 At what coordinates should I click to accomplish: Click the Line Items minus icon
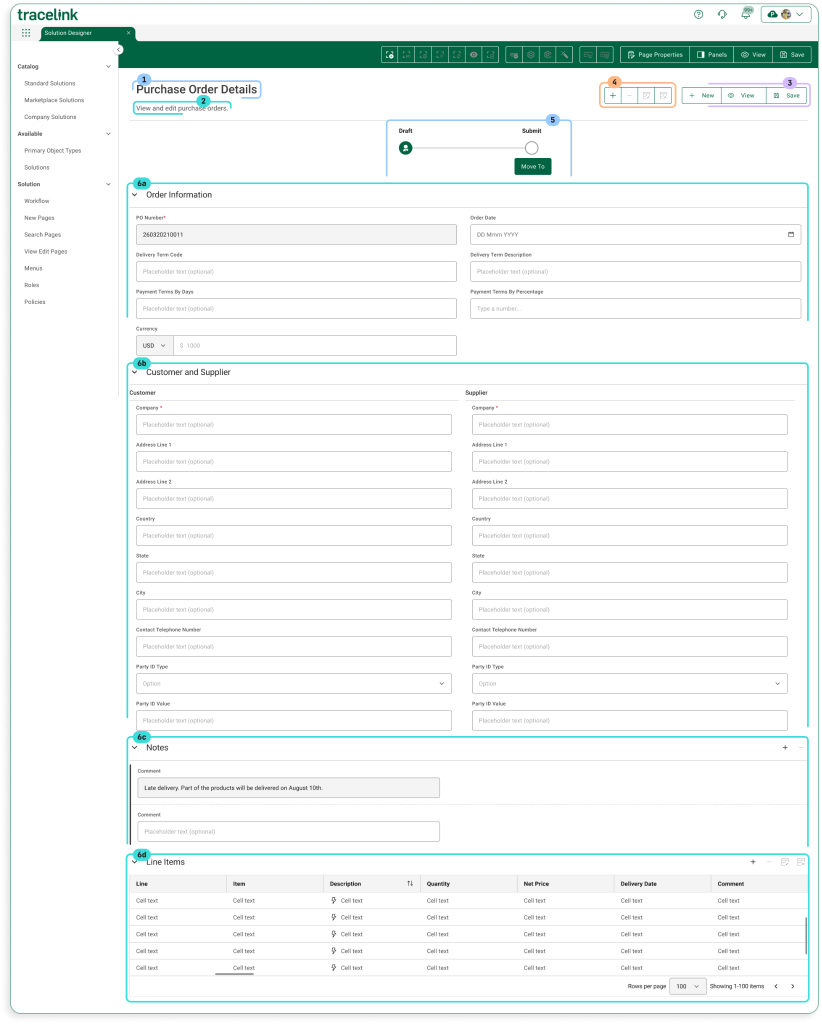click(x=769, y=862)
